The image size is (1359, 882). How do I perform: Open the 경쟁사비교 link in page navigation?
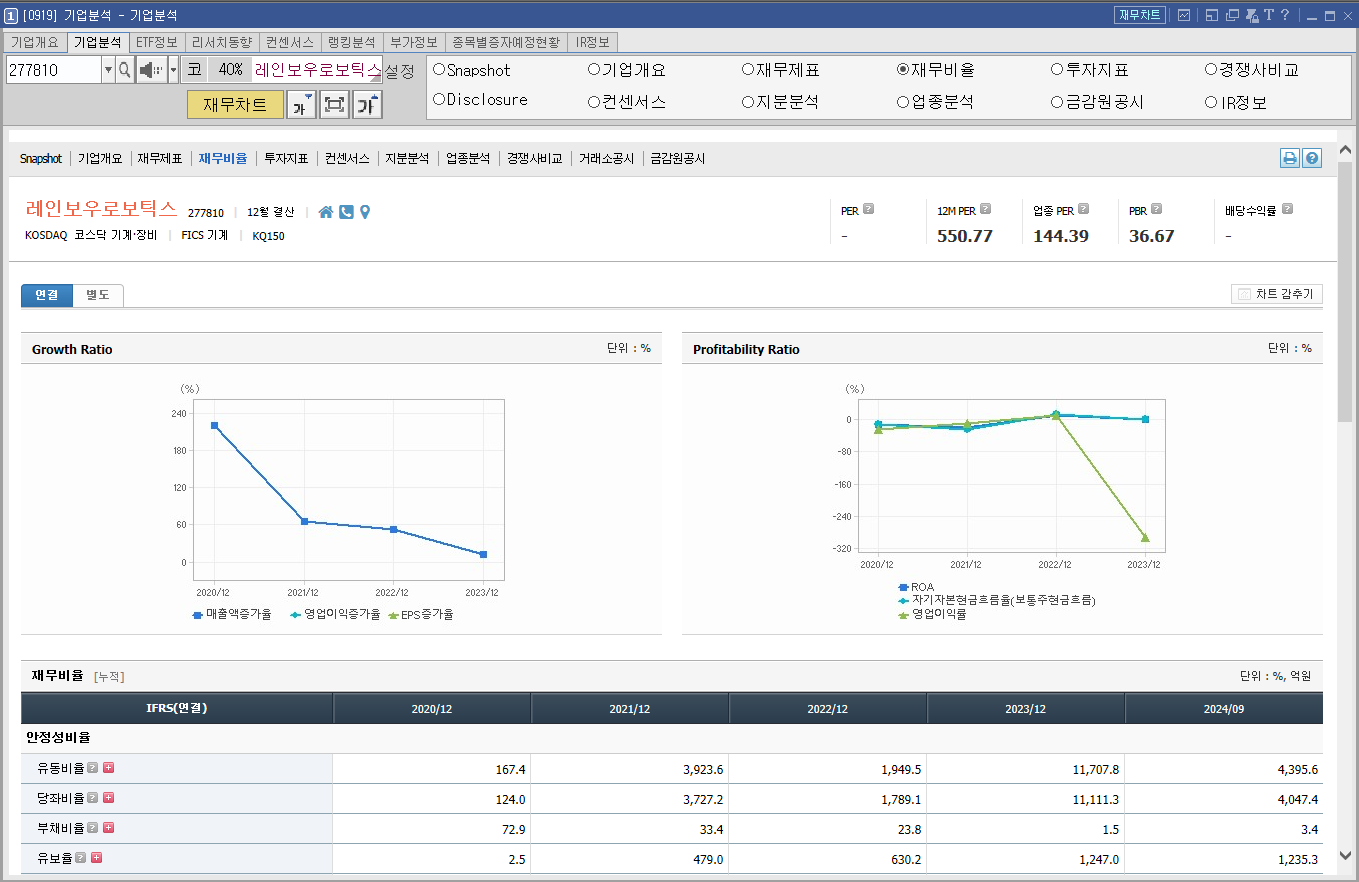coord(534,159)
